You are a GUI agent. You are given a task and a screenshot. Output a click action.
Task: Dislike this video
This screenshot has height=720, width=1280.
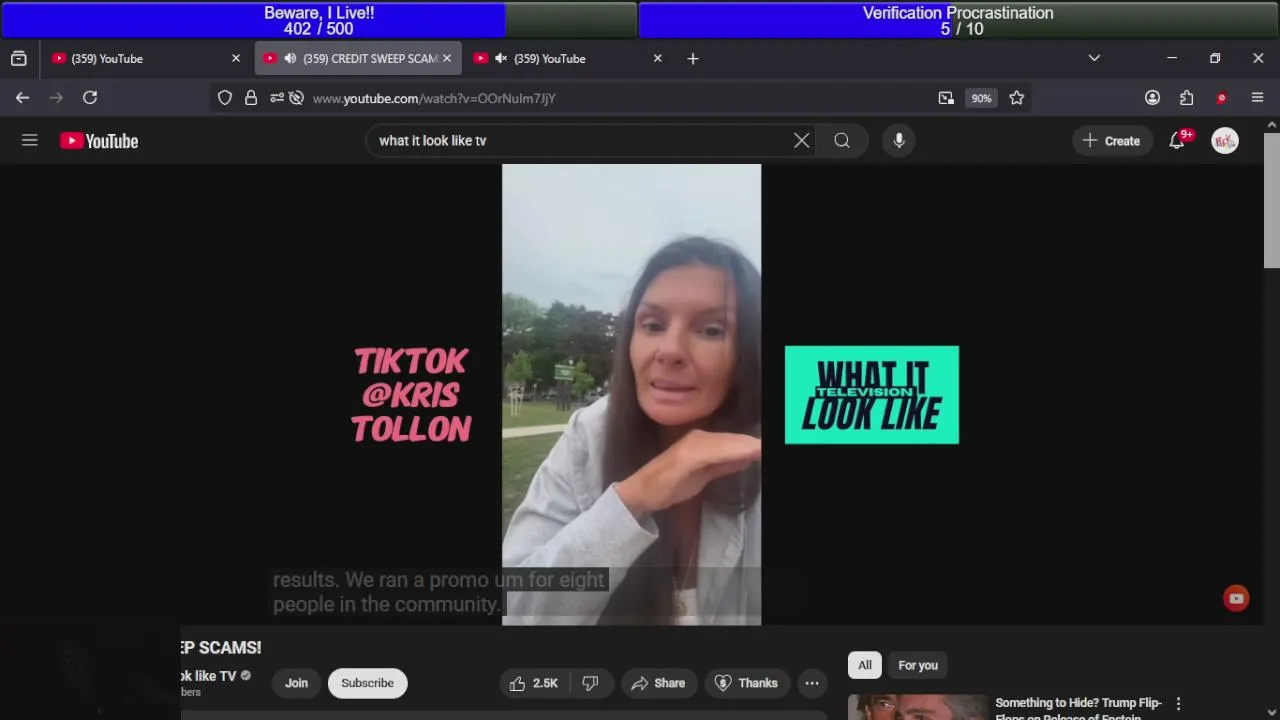591,683
